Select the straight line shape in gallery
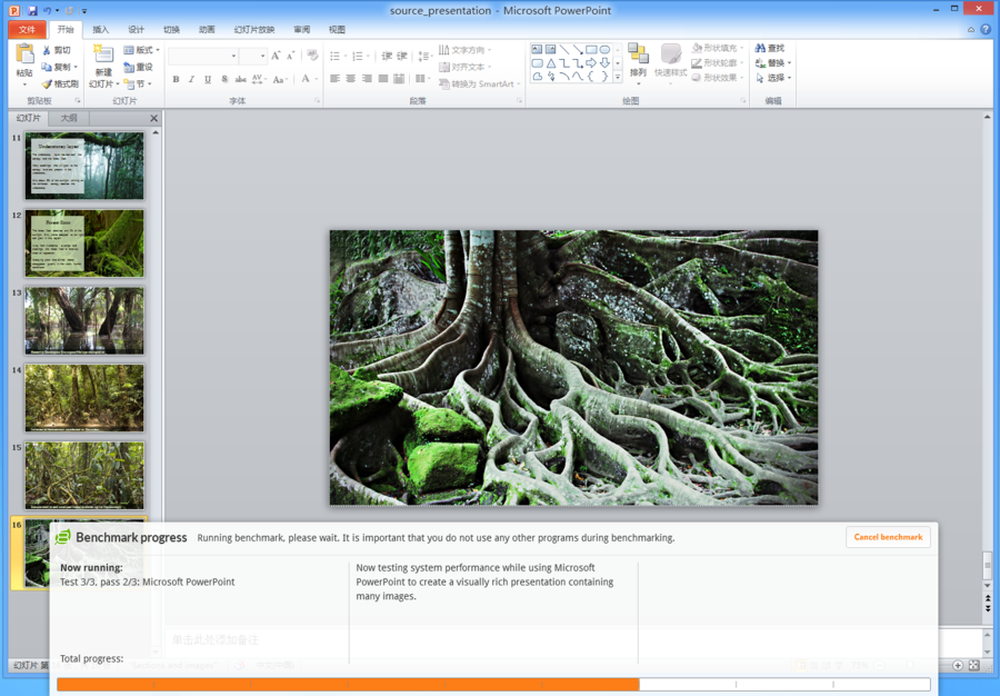The width and height of the screenshot is (1000, 696). [564, 50]
